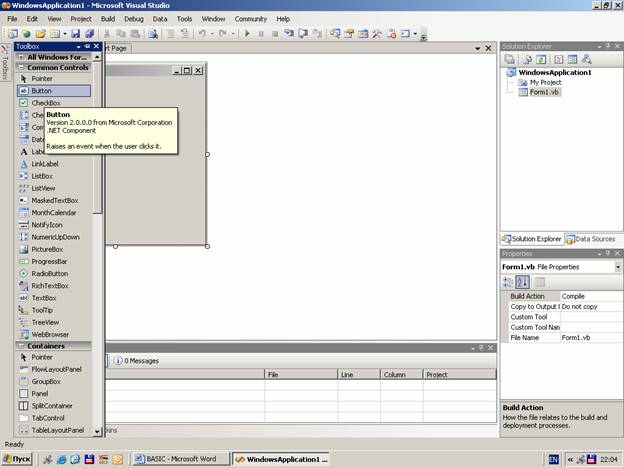Click View Designer icon in Solution Explorer

point(572,59)
